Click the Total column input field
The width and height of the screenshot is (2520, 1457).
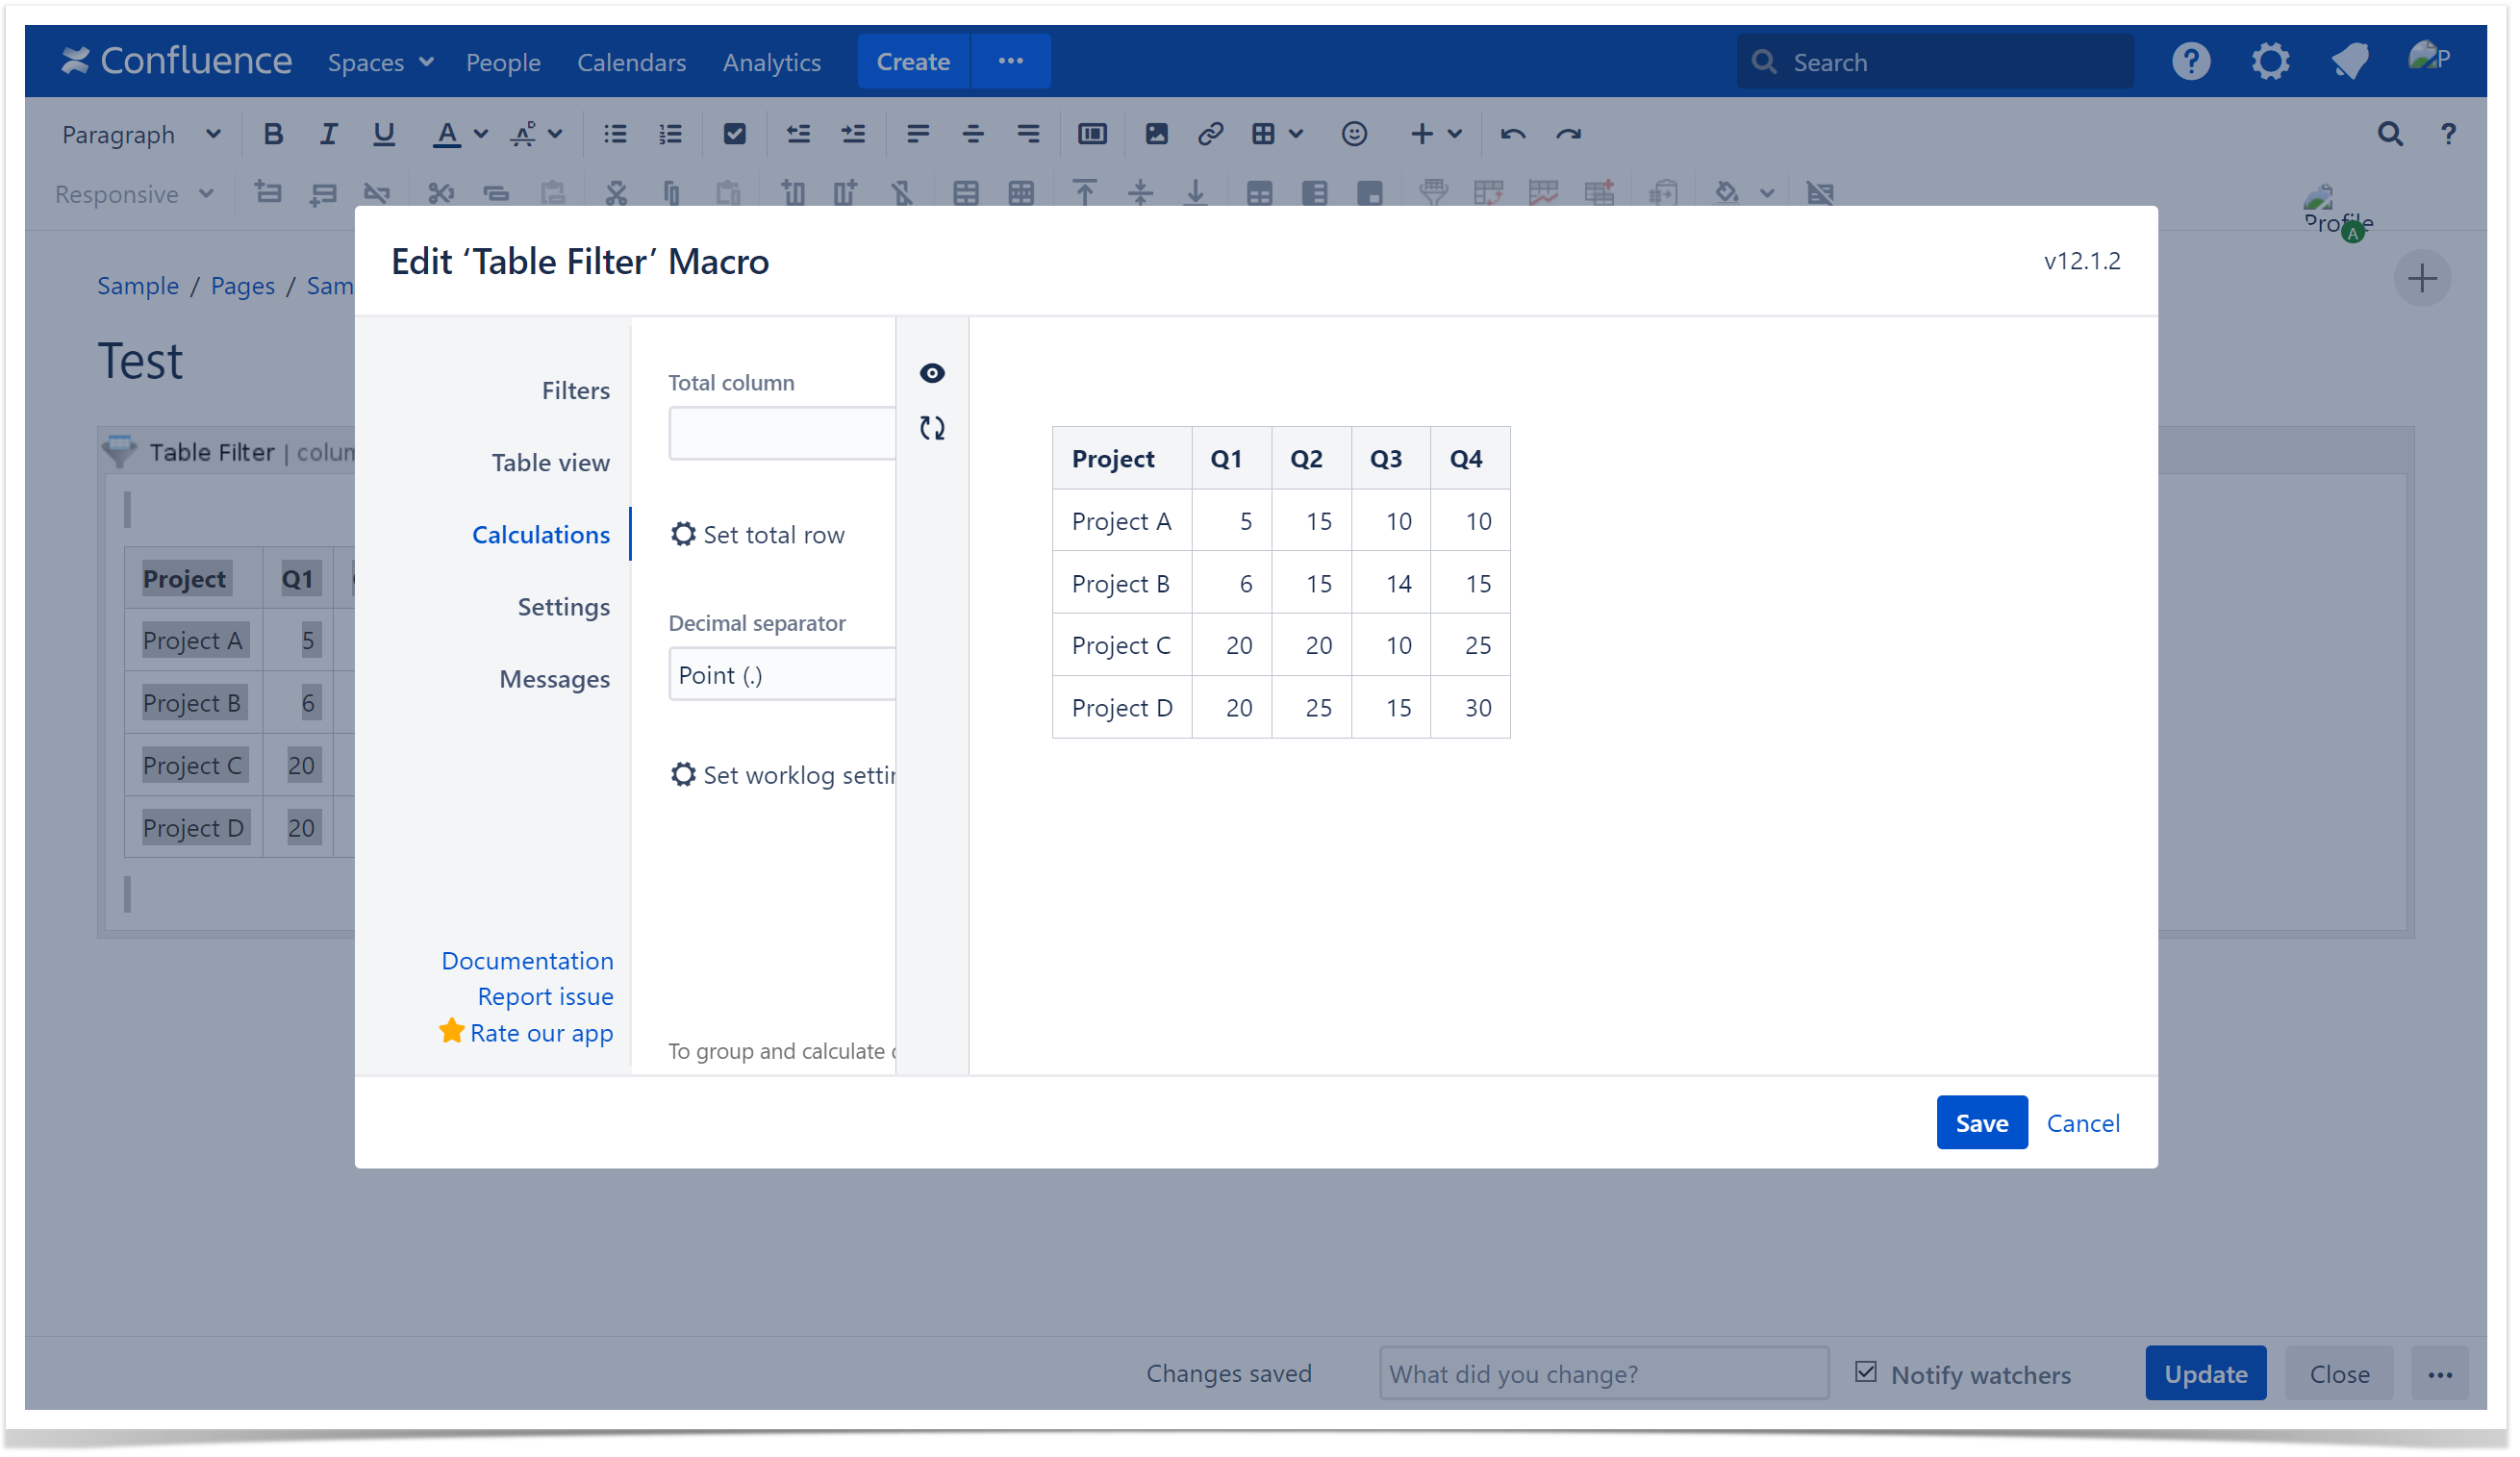tap(782, 434)
